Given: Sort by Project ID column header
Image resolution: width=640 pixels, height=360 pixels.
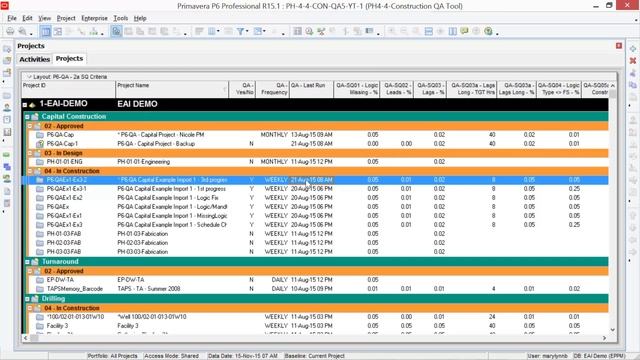Looking at the screenshot, I should [x=69, y=89].
